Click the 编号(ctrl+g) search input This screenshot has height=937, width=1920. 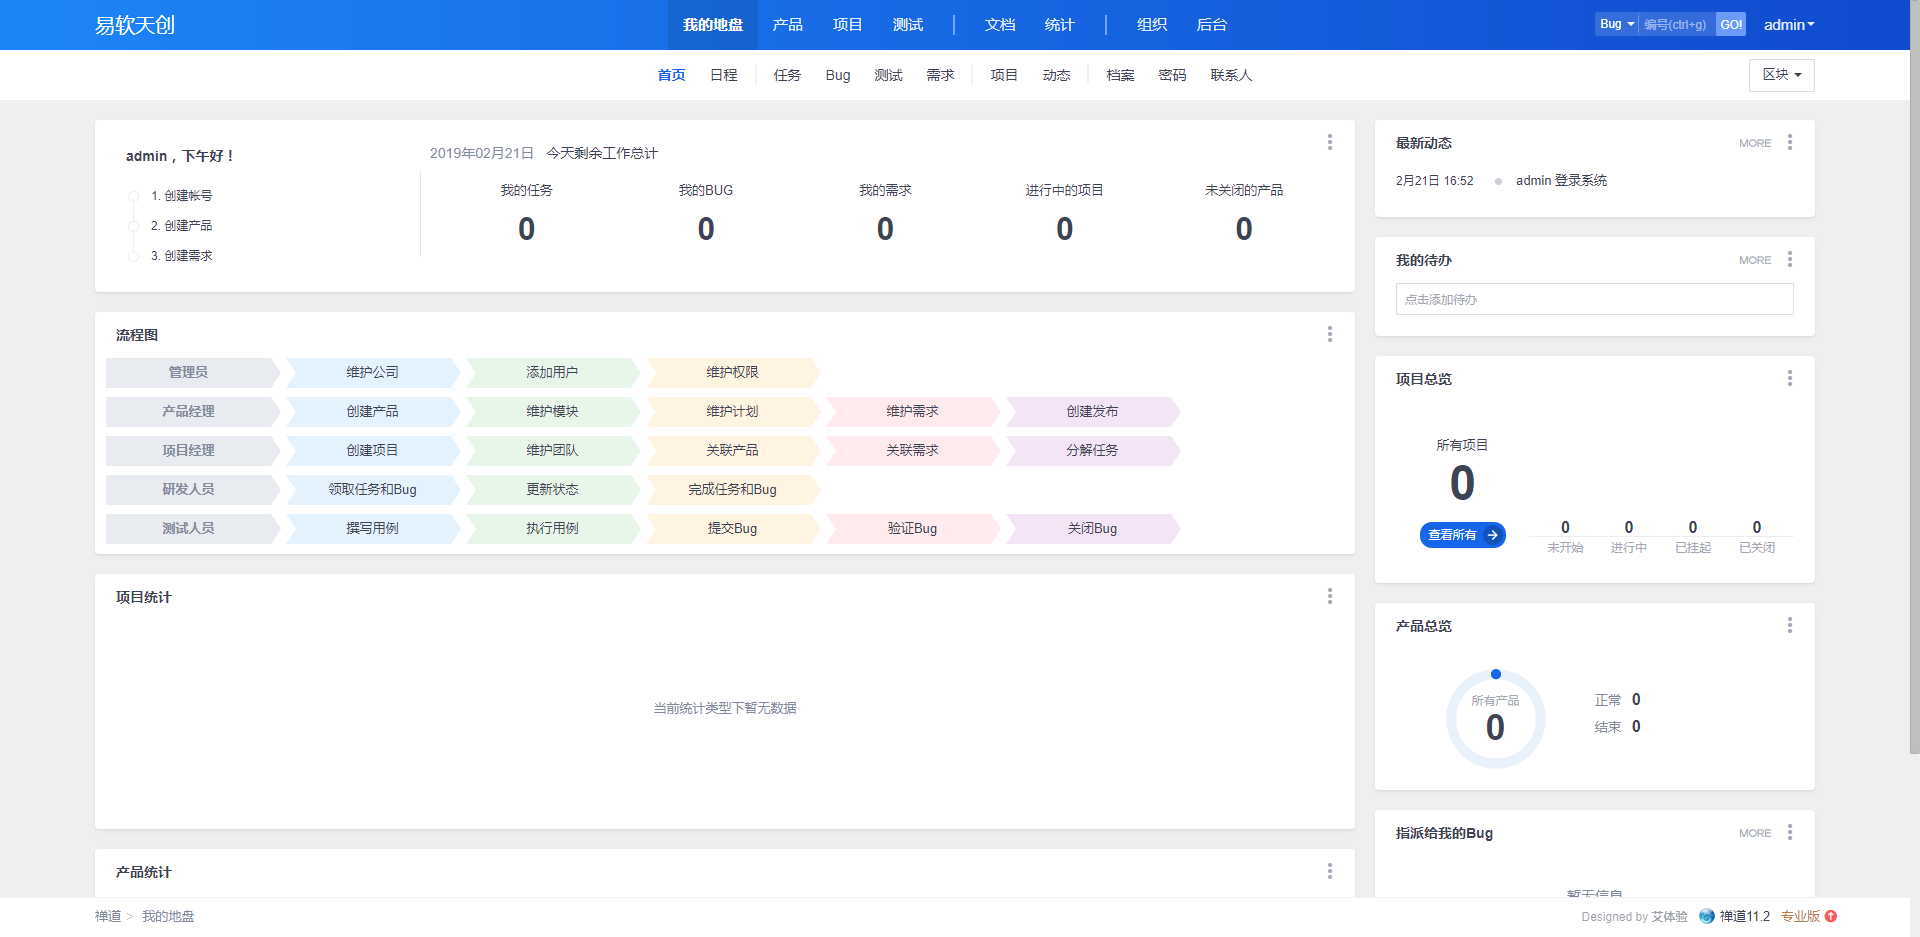point(1677,24)
